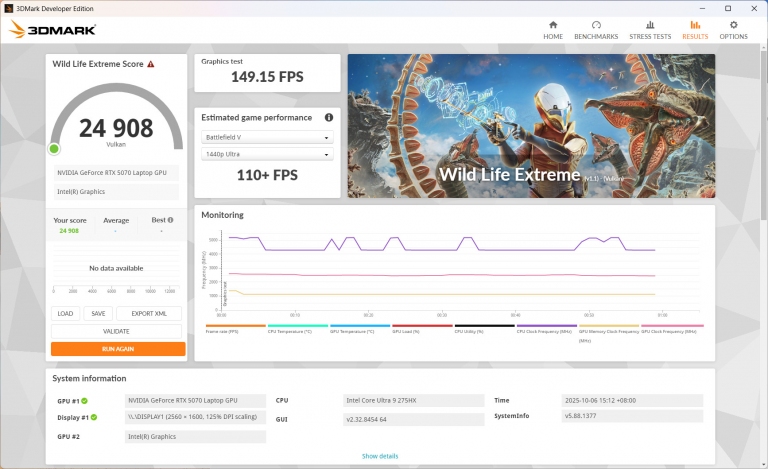Click the Export XML button
The width and height of the screenshot is (768, 469).
coord(149,313)
